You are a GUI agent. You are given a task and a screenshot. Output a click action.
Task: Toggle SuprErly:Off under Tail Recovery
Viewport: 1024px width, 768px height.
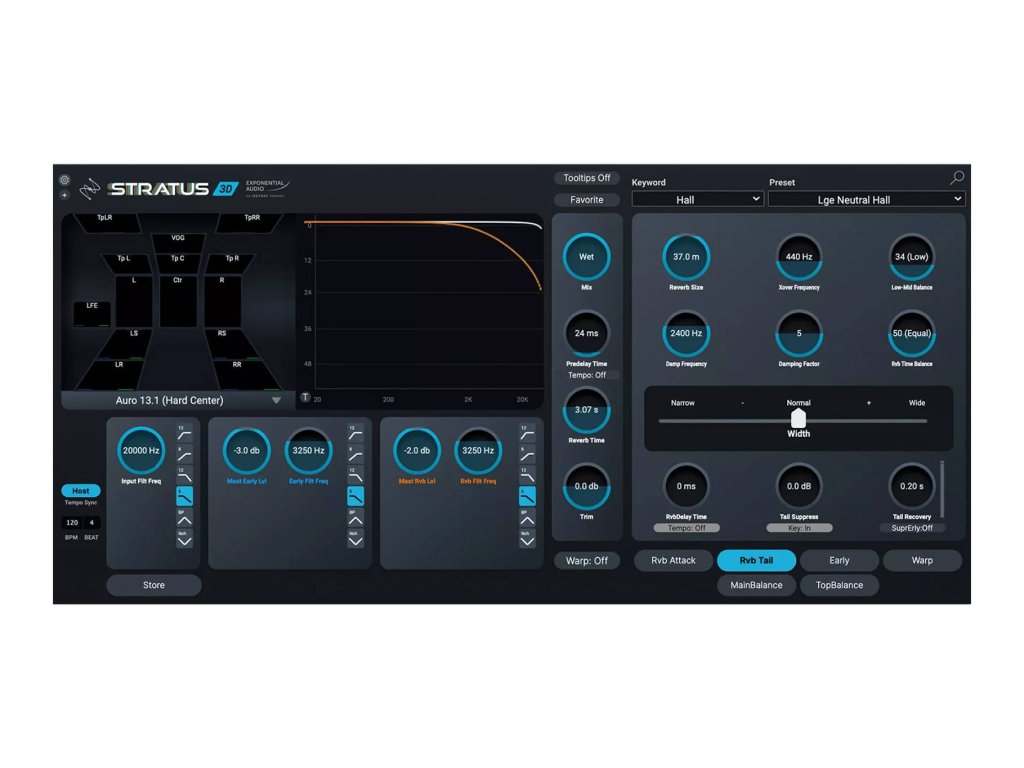click(912, 528)
